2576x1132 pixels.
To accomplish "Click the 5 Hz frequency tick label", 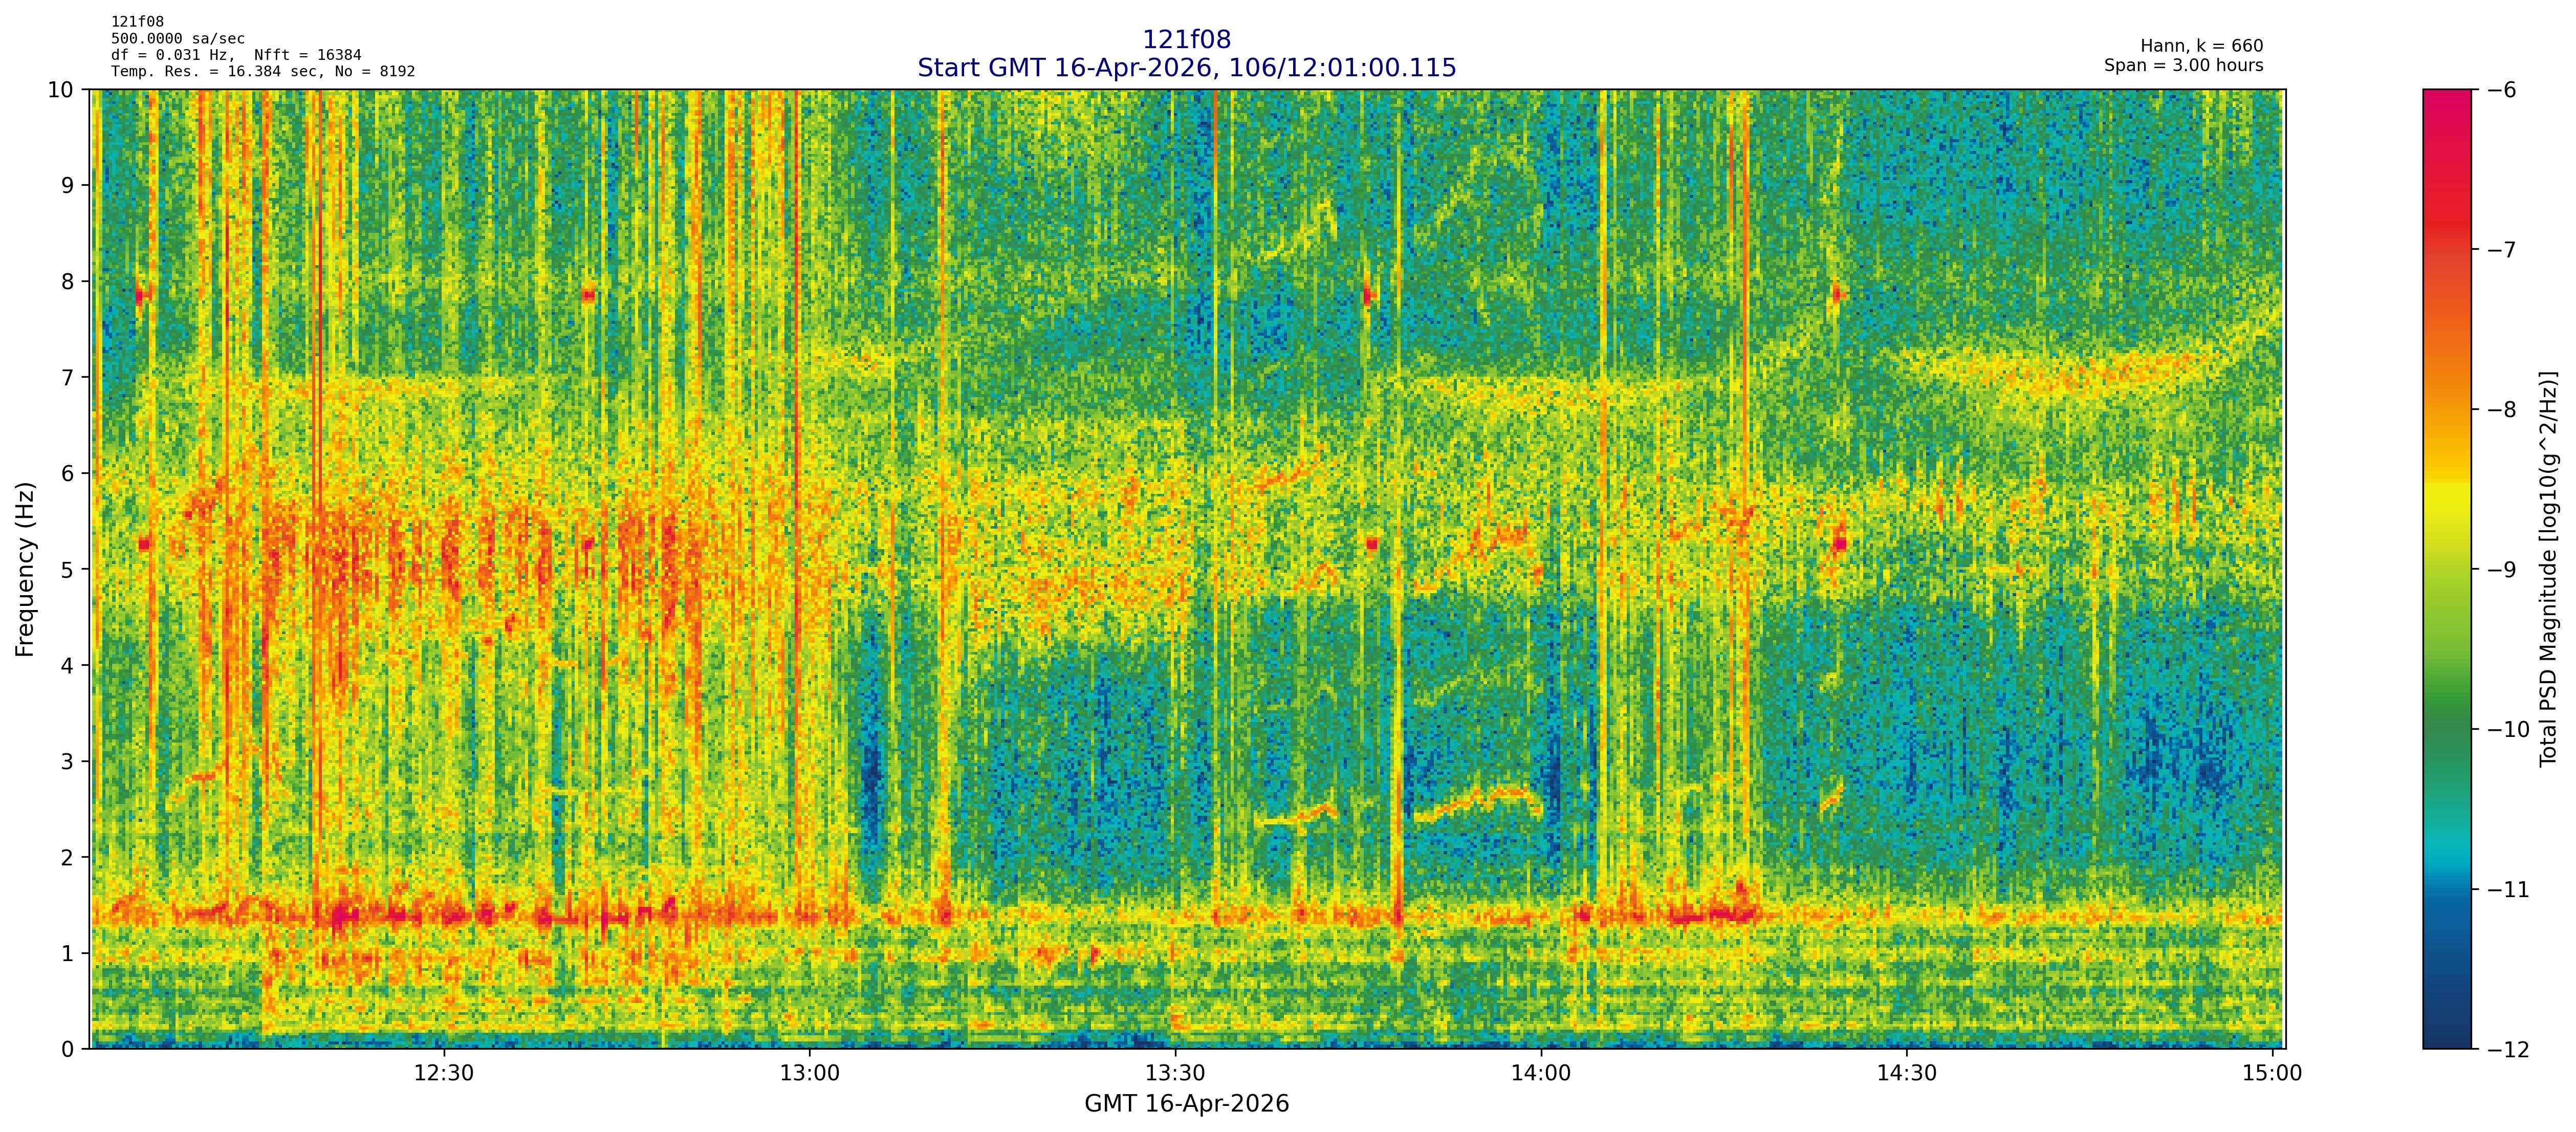I will (x=67, y=569).
